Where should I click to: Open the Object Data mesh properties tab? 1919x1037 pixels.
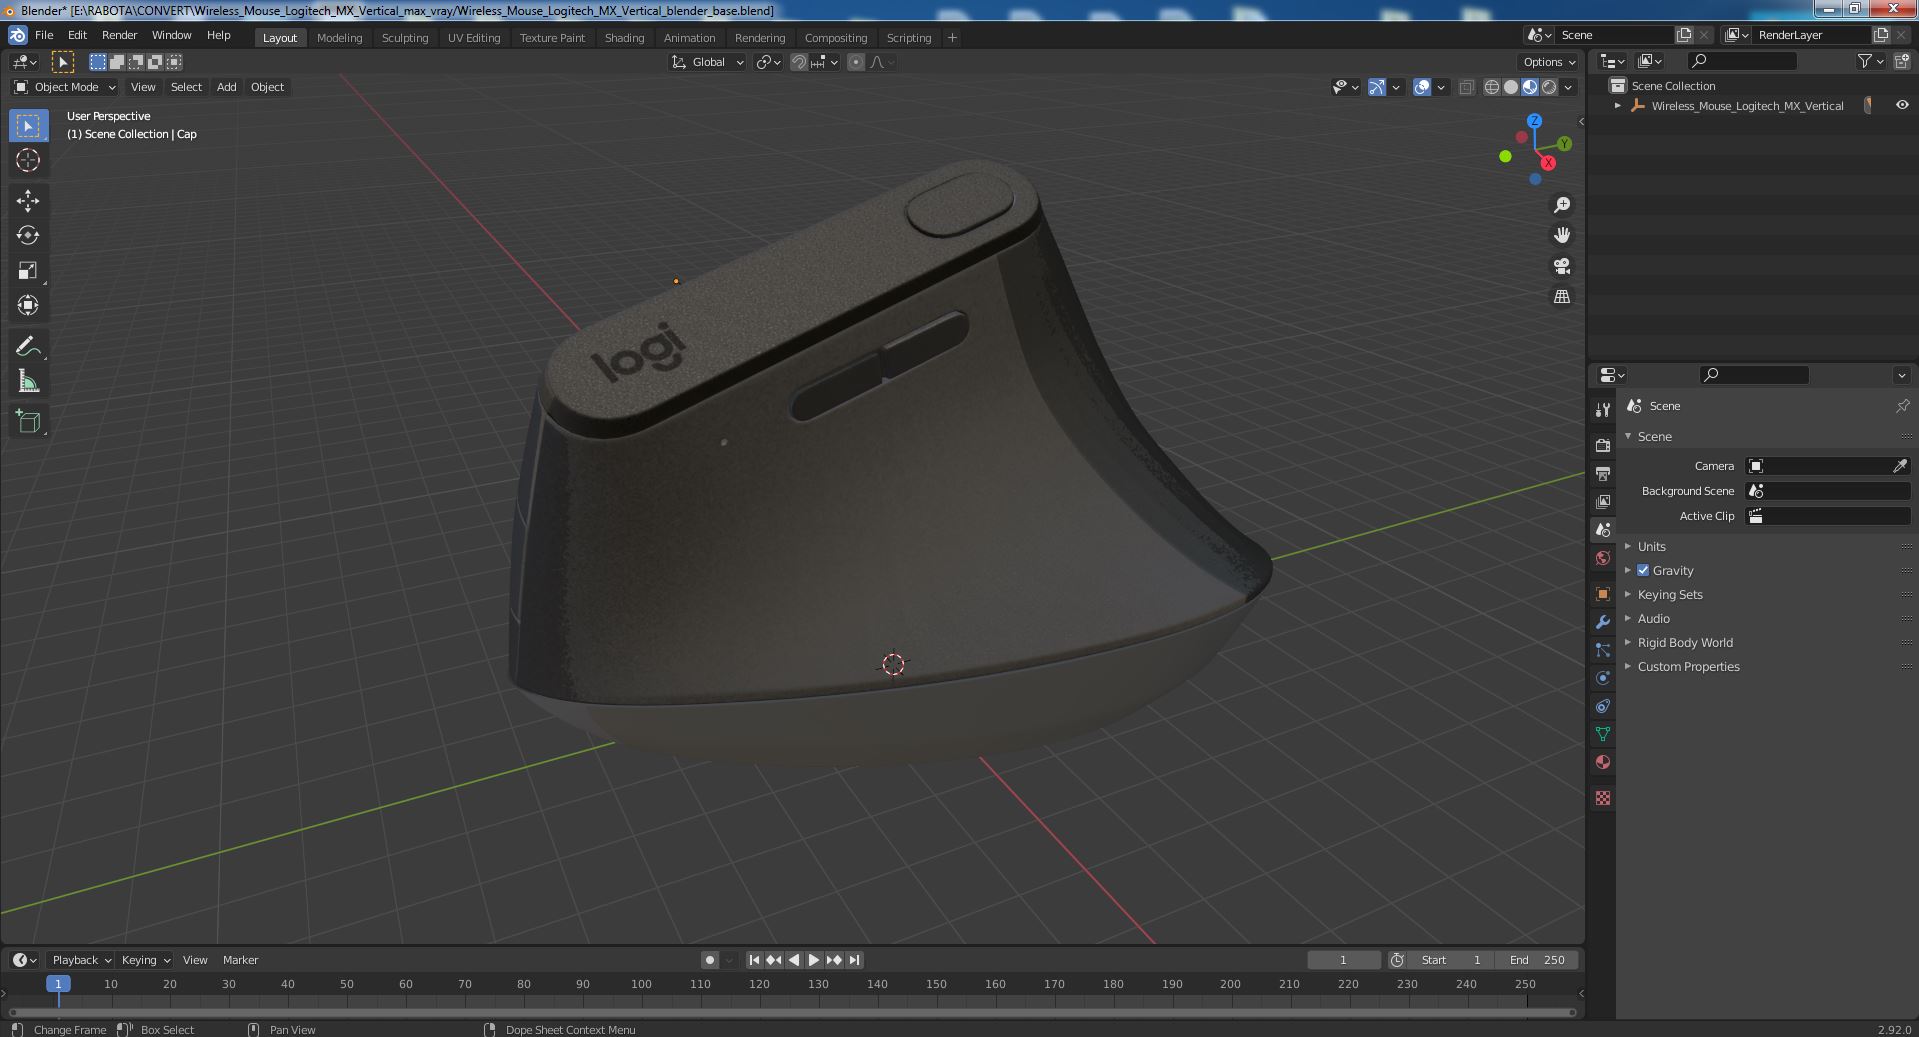1603,734
